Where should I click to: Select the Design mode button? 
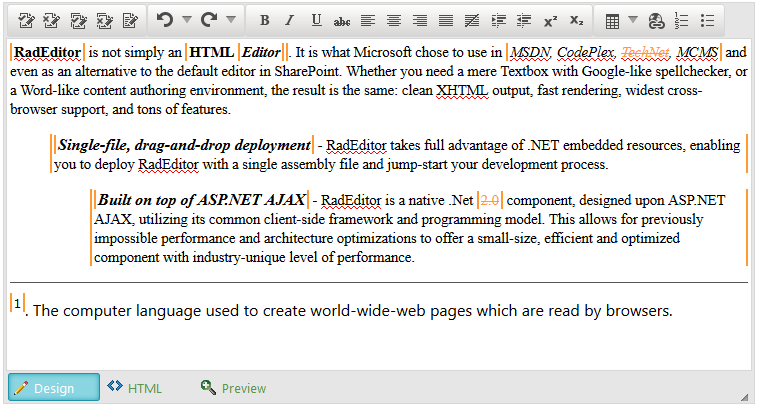[54, 388]
